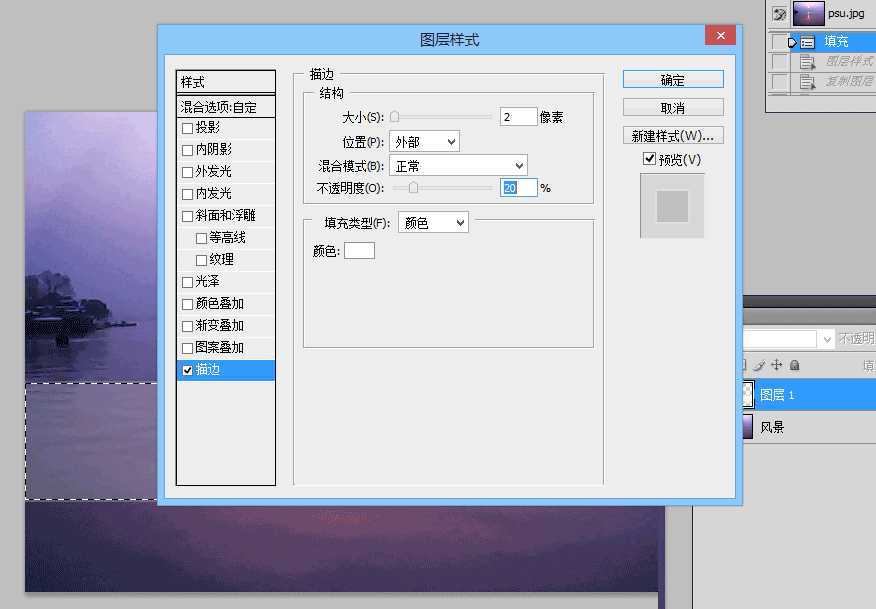Click the 确定 confirm button

click(672, 79)
